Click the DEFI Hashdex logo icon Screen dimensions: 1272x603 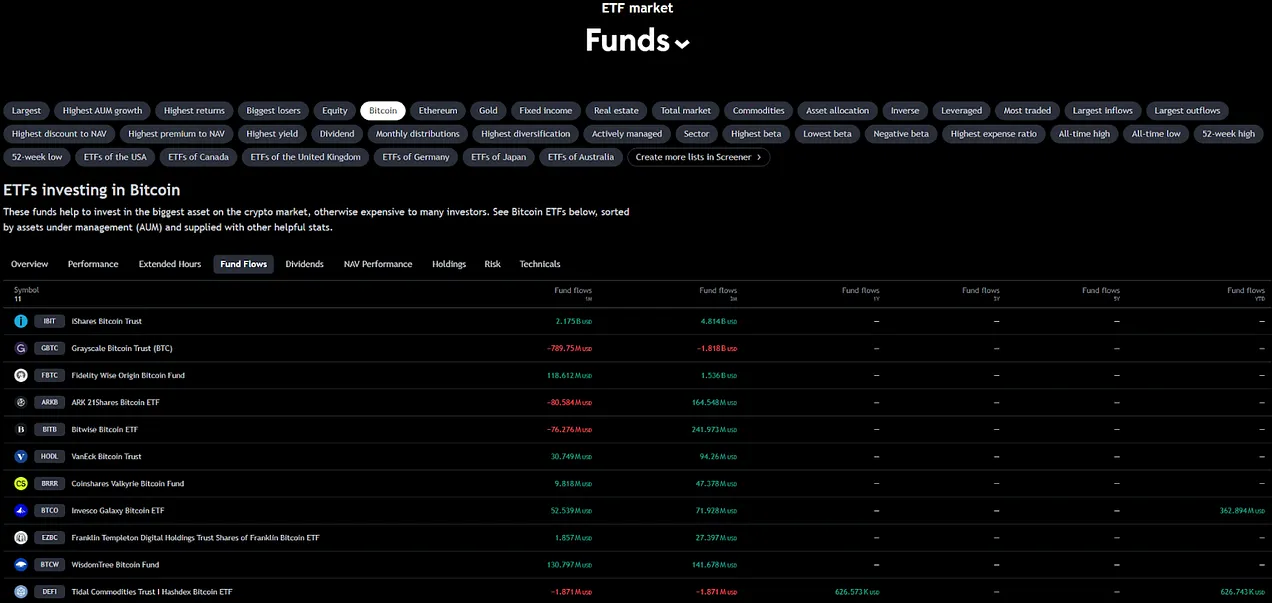coord(21,591)
